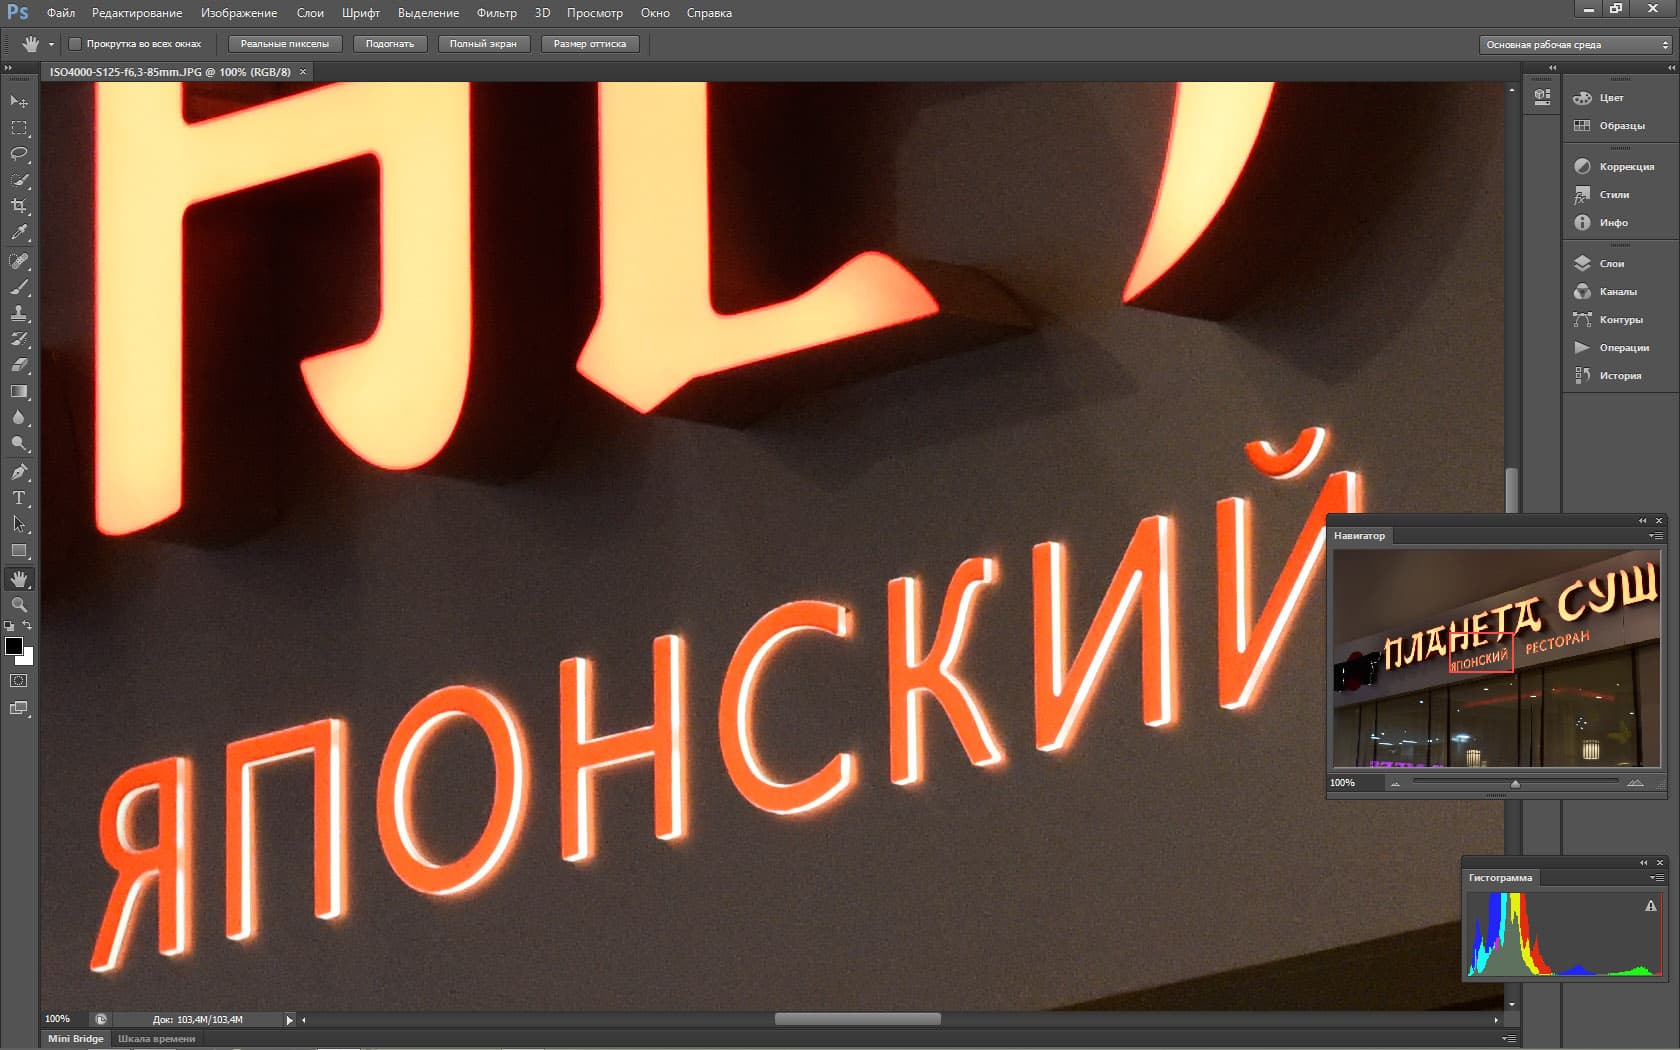
Task: Select the Clone Stamp tool
Action: (19, 313)
